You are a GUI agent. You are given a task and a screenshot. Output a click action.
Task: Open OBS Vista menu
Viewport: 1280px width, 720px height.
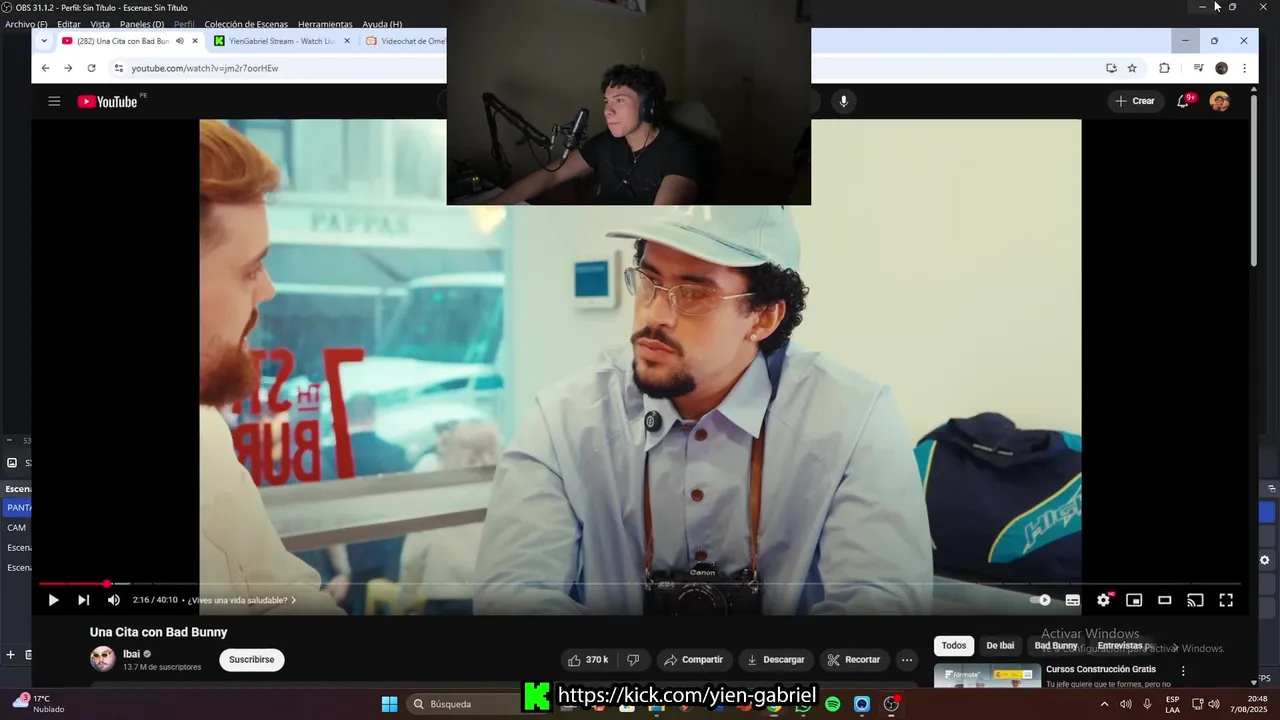click(100, 24)
